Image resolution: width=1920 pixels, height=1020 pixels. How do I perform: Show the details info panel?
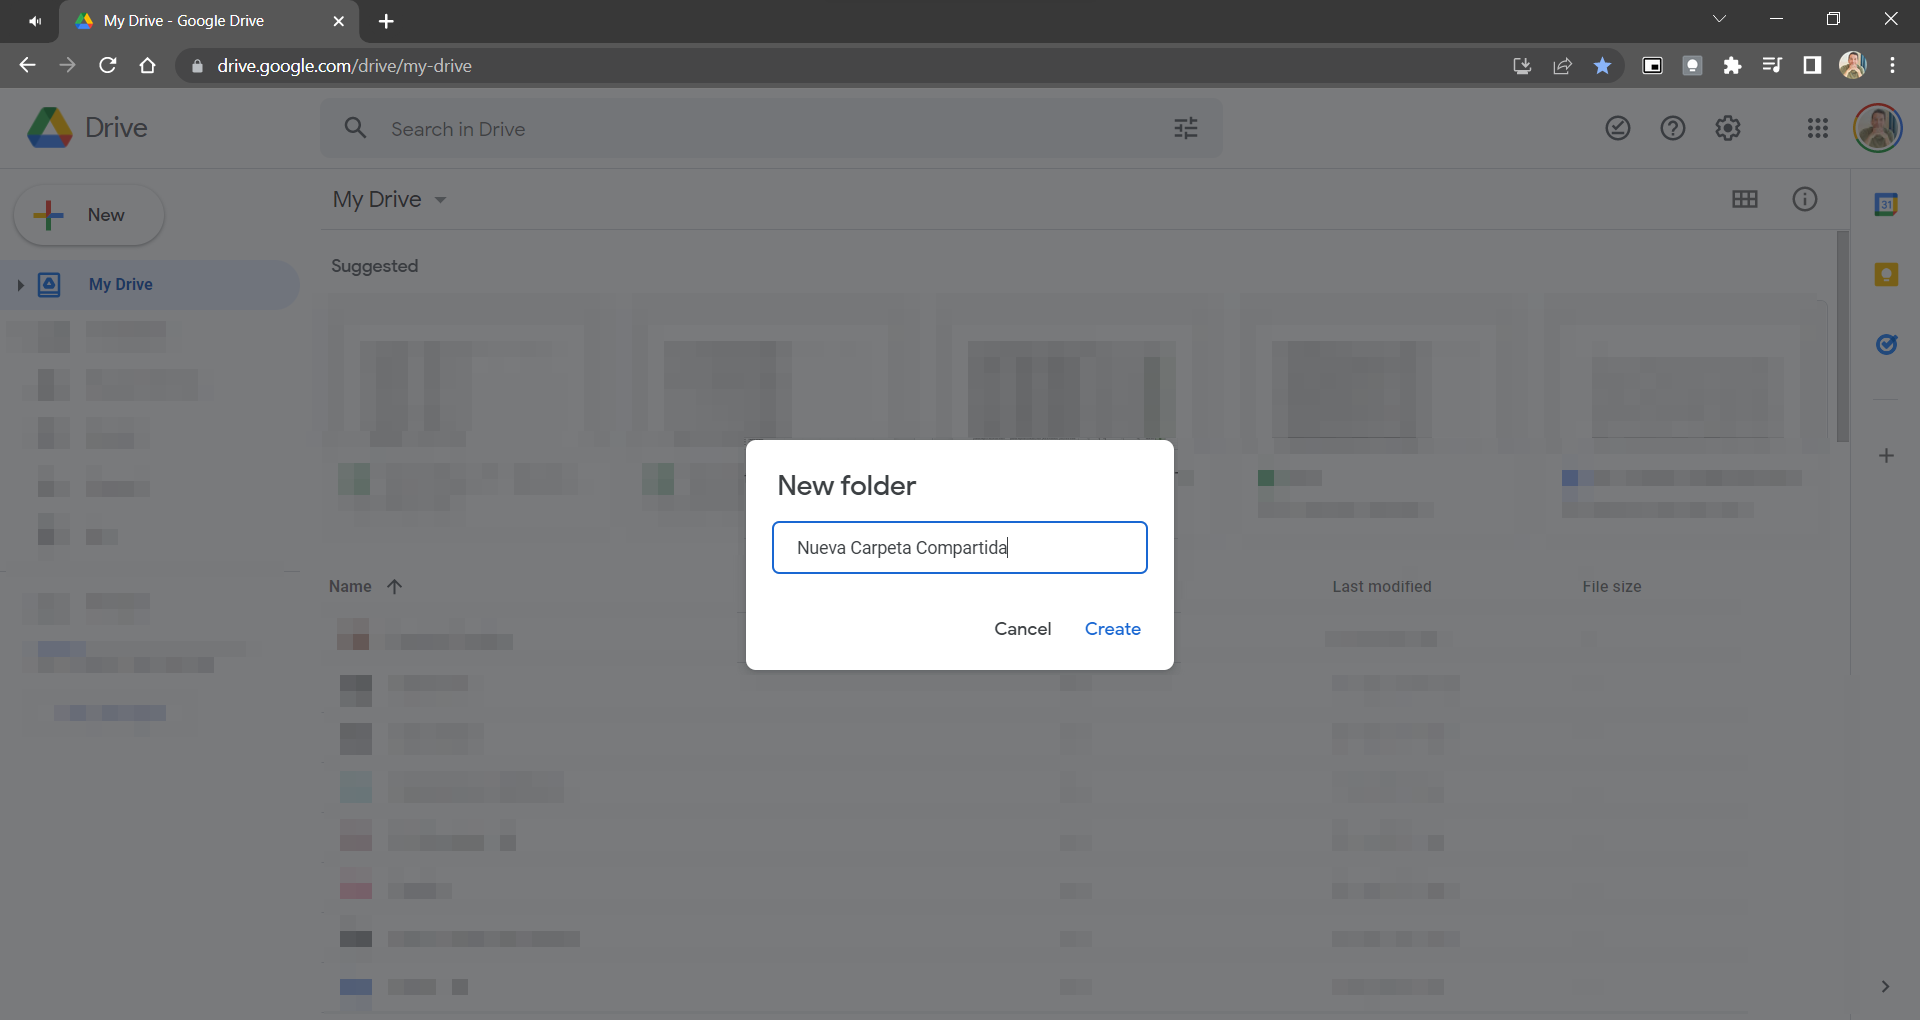point(1805,199)
